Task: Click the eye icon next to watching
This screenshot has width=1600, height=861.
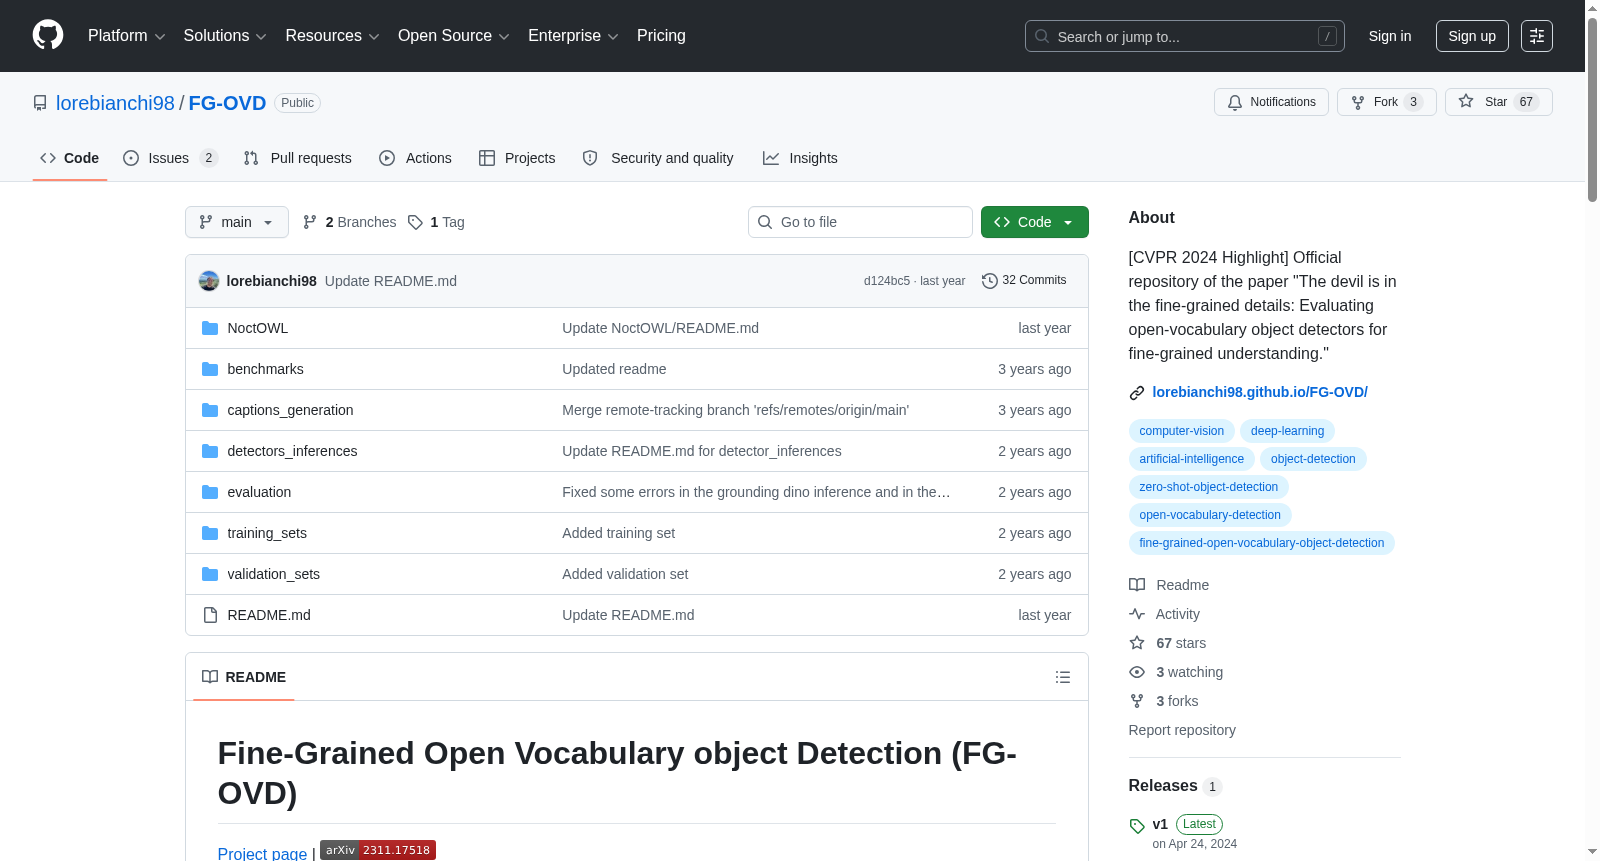Action: coord(1137,672)
